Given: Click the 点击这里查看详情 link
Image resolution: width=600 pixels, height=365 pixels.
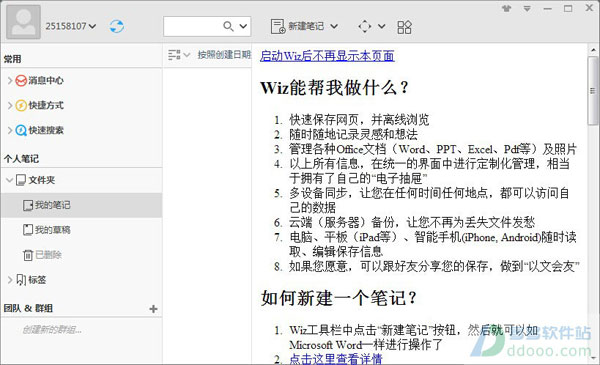Looking at the screenshot, I should 336,359.
